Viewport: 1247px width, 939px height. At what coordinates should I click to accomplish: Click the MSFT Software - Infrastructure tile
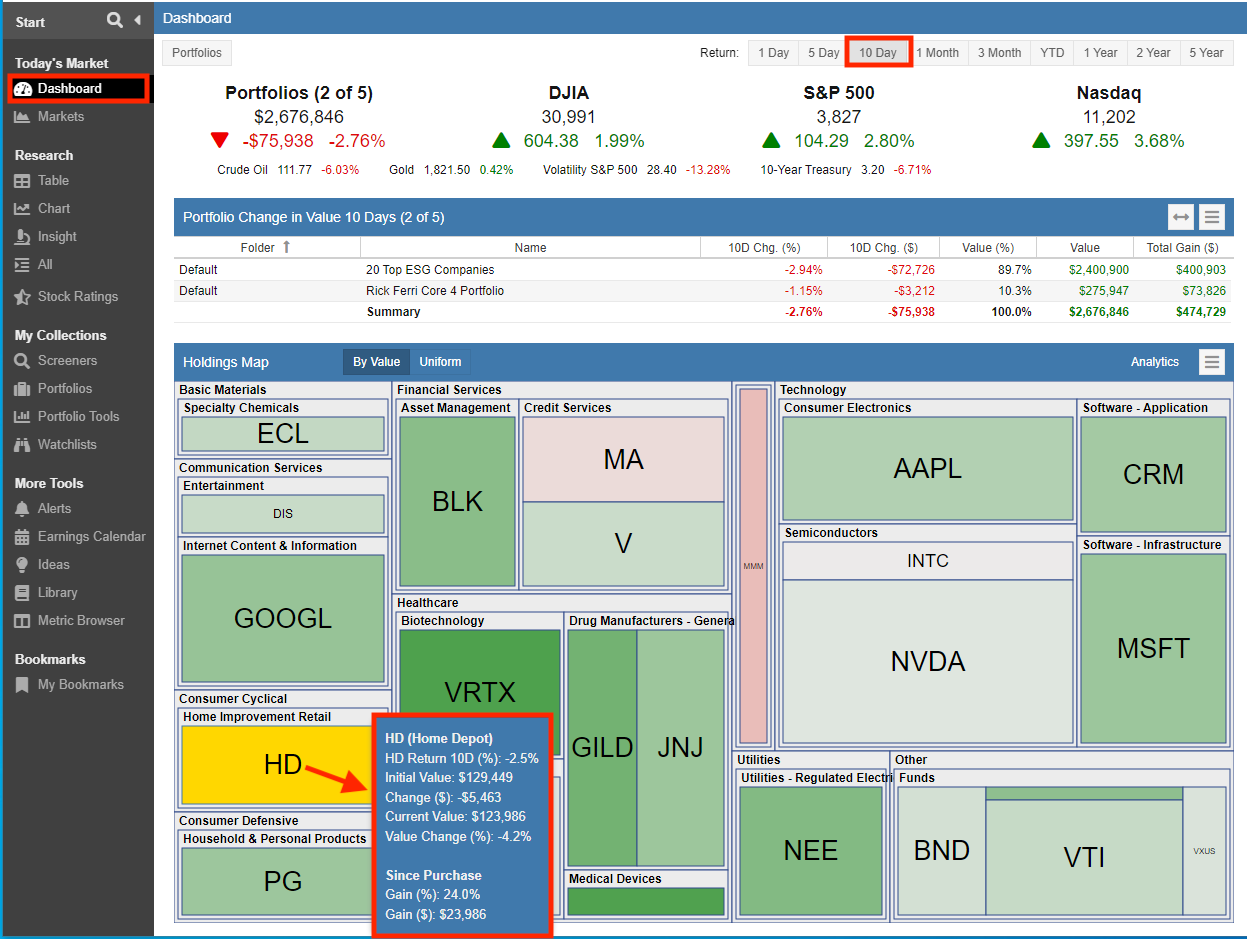click(x=1153, y=648)
